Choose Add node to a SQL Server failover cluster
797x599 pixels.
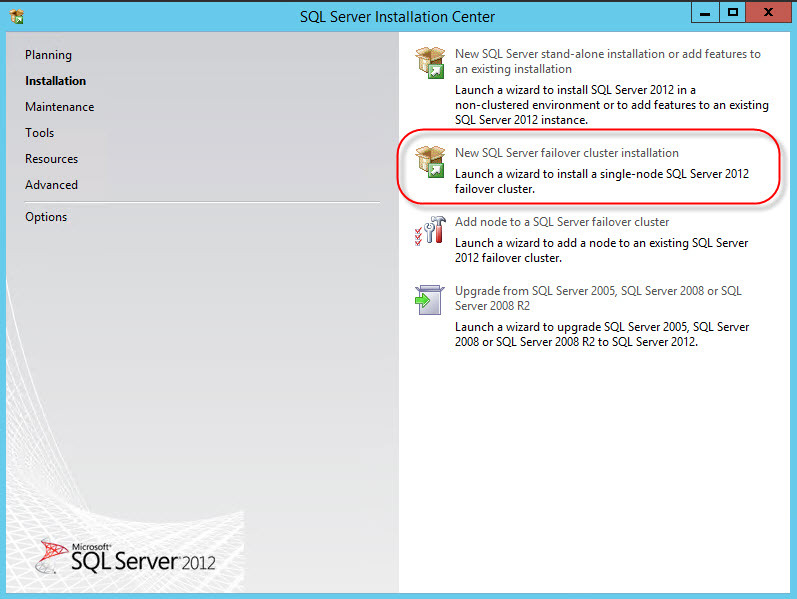point(562,222)
